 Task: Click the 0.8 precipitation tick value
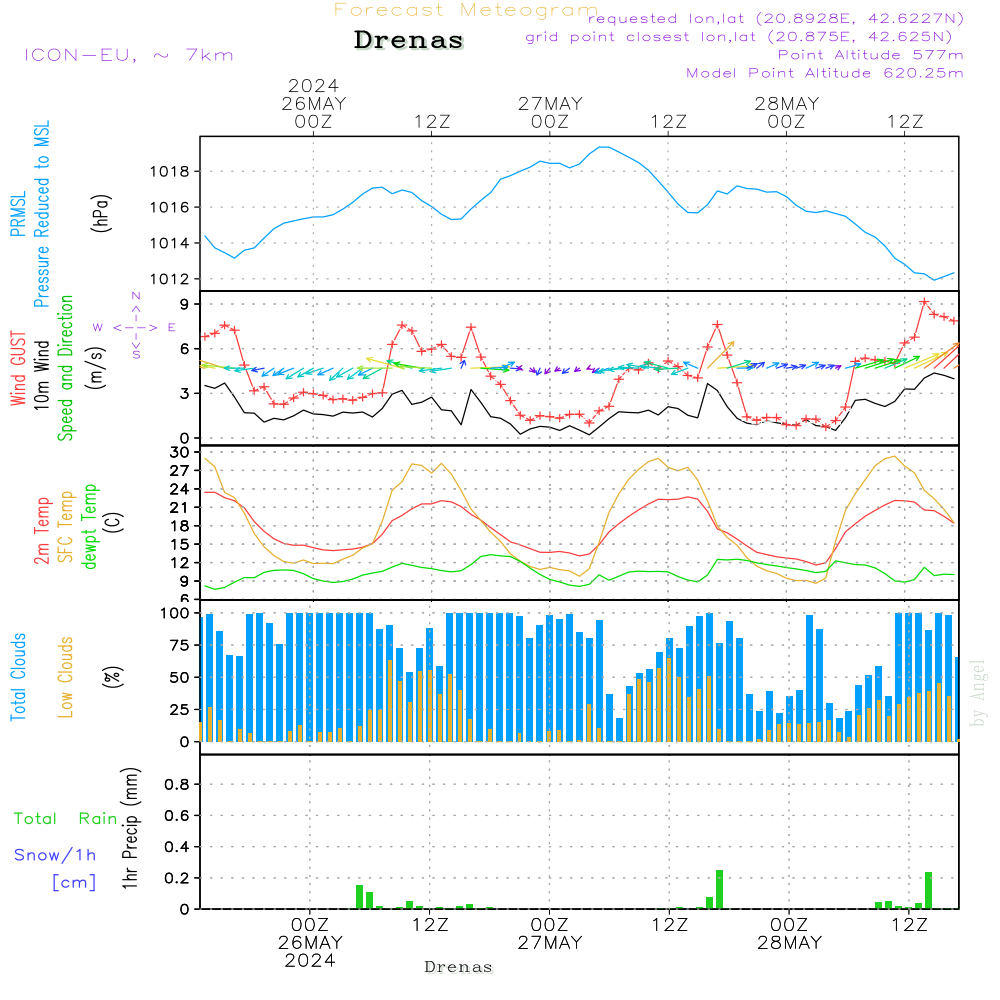(177, 784)
